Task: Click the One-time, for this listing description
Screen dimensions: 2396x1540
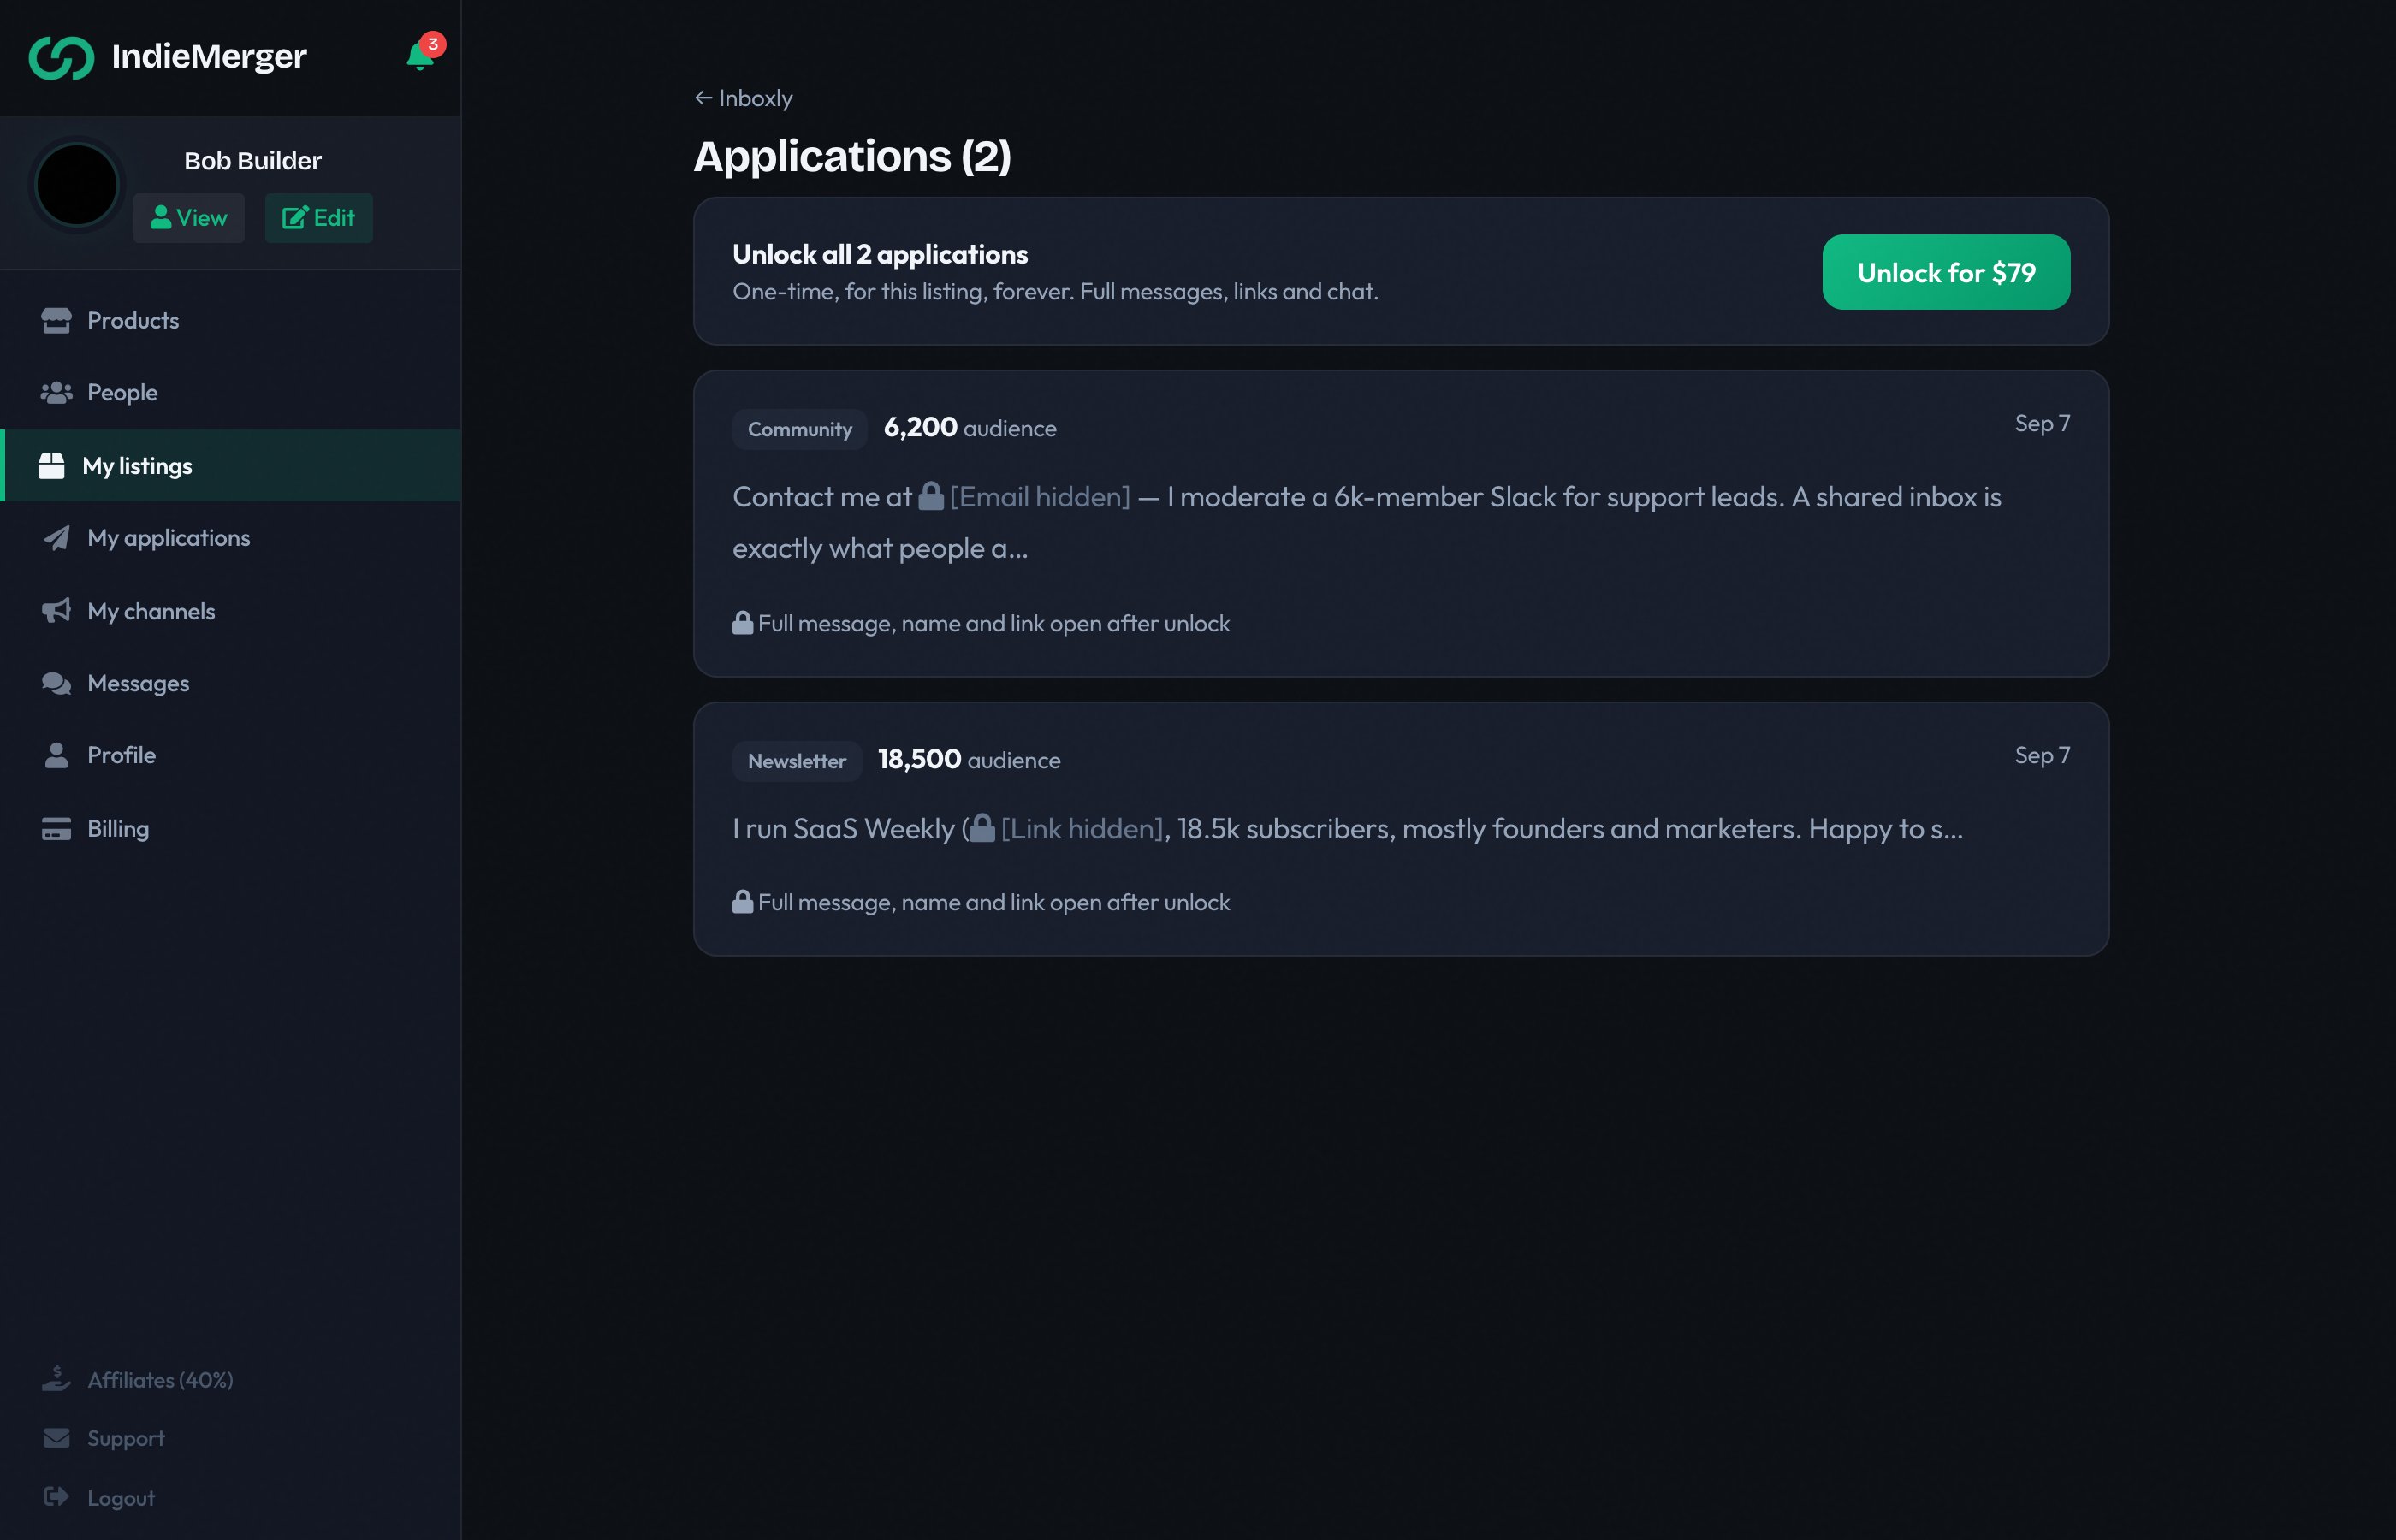Action: (x=1055, y=292)
